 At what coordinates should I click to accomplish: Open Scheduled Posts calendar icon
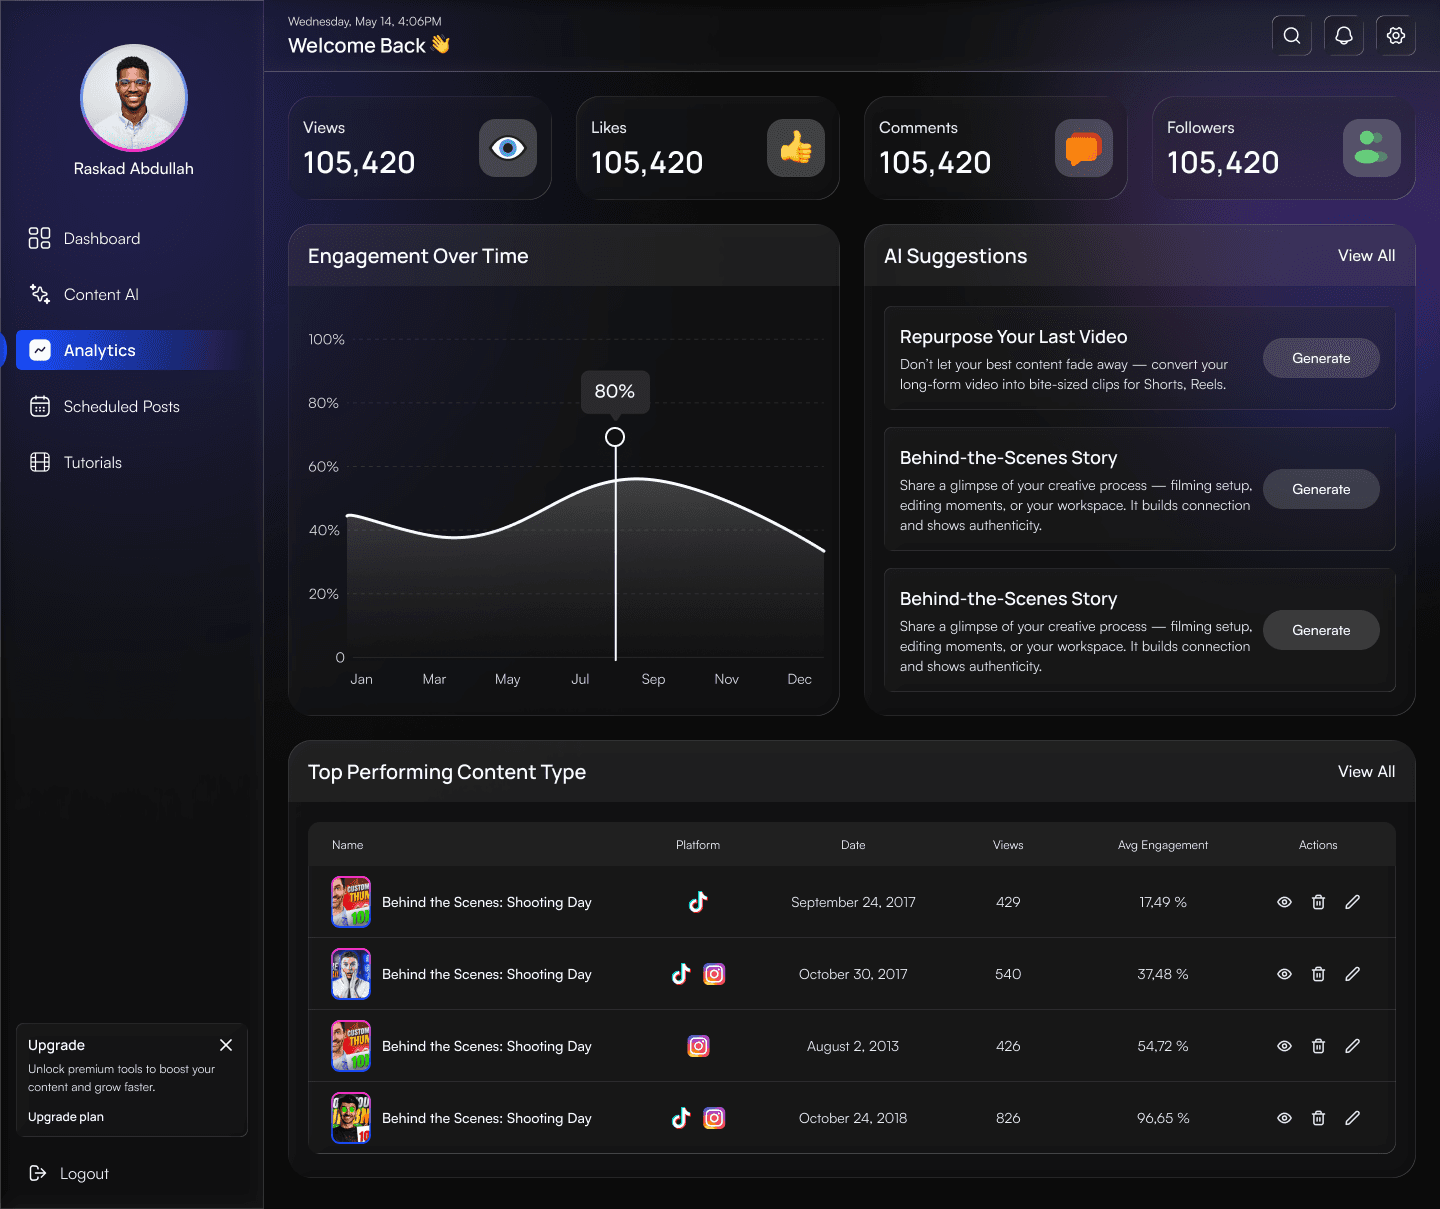pyautogui.click(x=39, y=406)
